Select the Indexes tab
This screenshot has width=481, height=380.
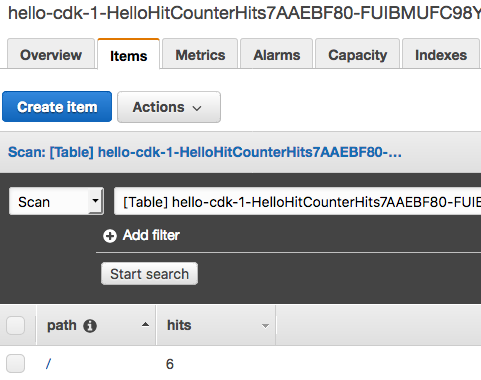tap(441, 54)
